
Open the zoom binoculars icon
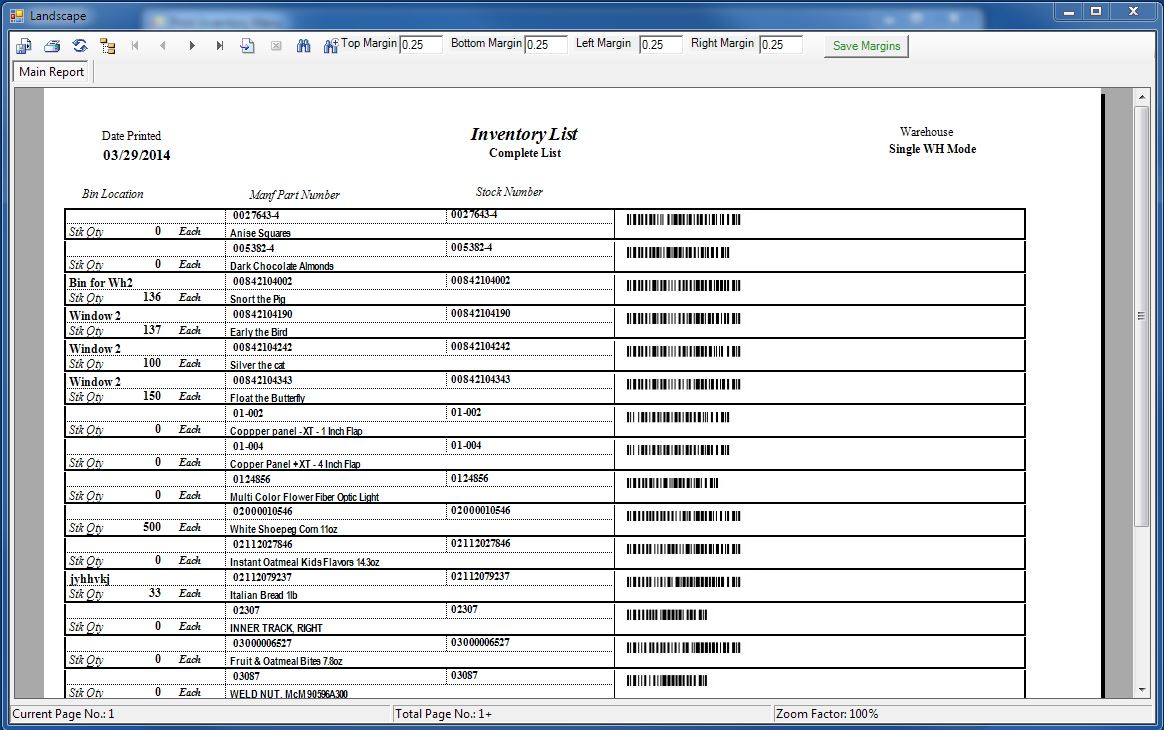tap(331, 46)
